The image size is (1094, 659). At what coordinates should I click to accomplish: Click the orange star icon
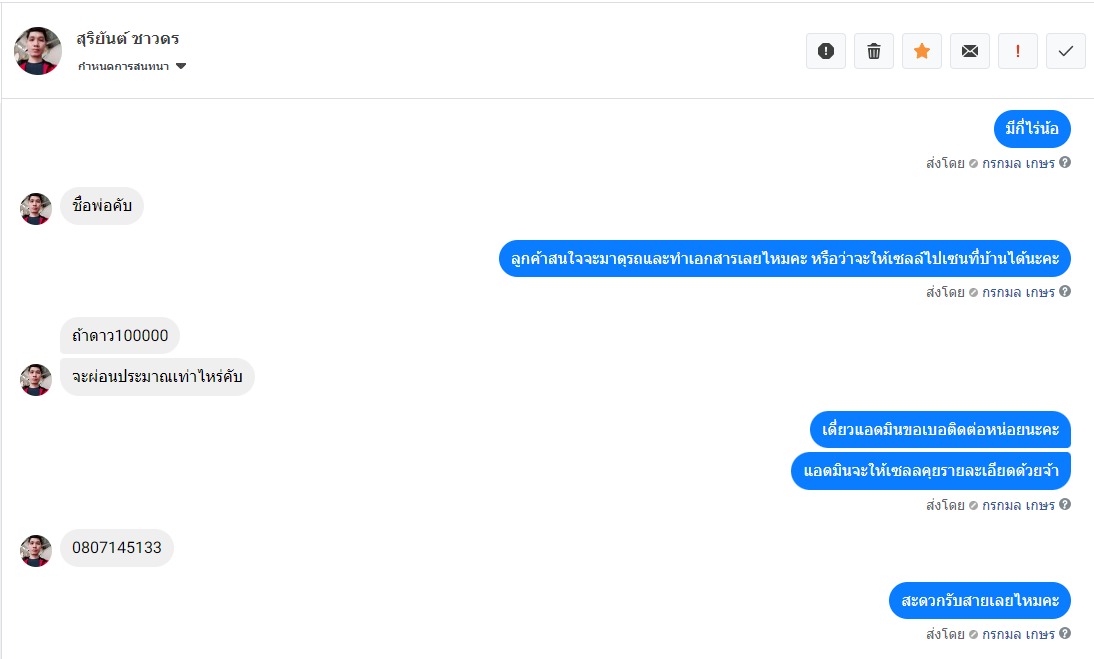[x=922, y=51]
